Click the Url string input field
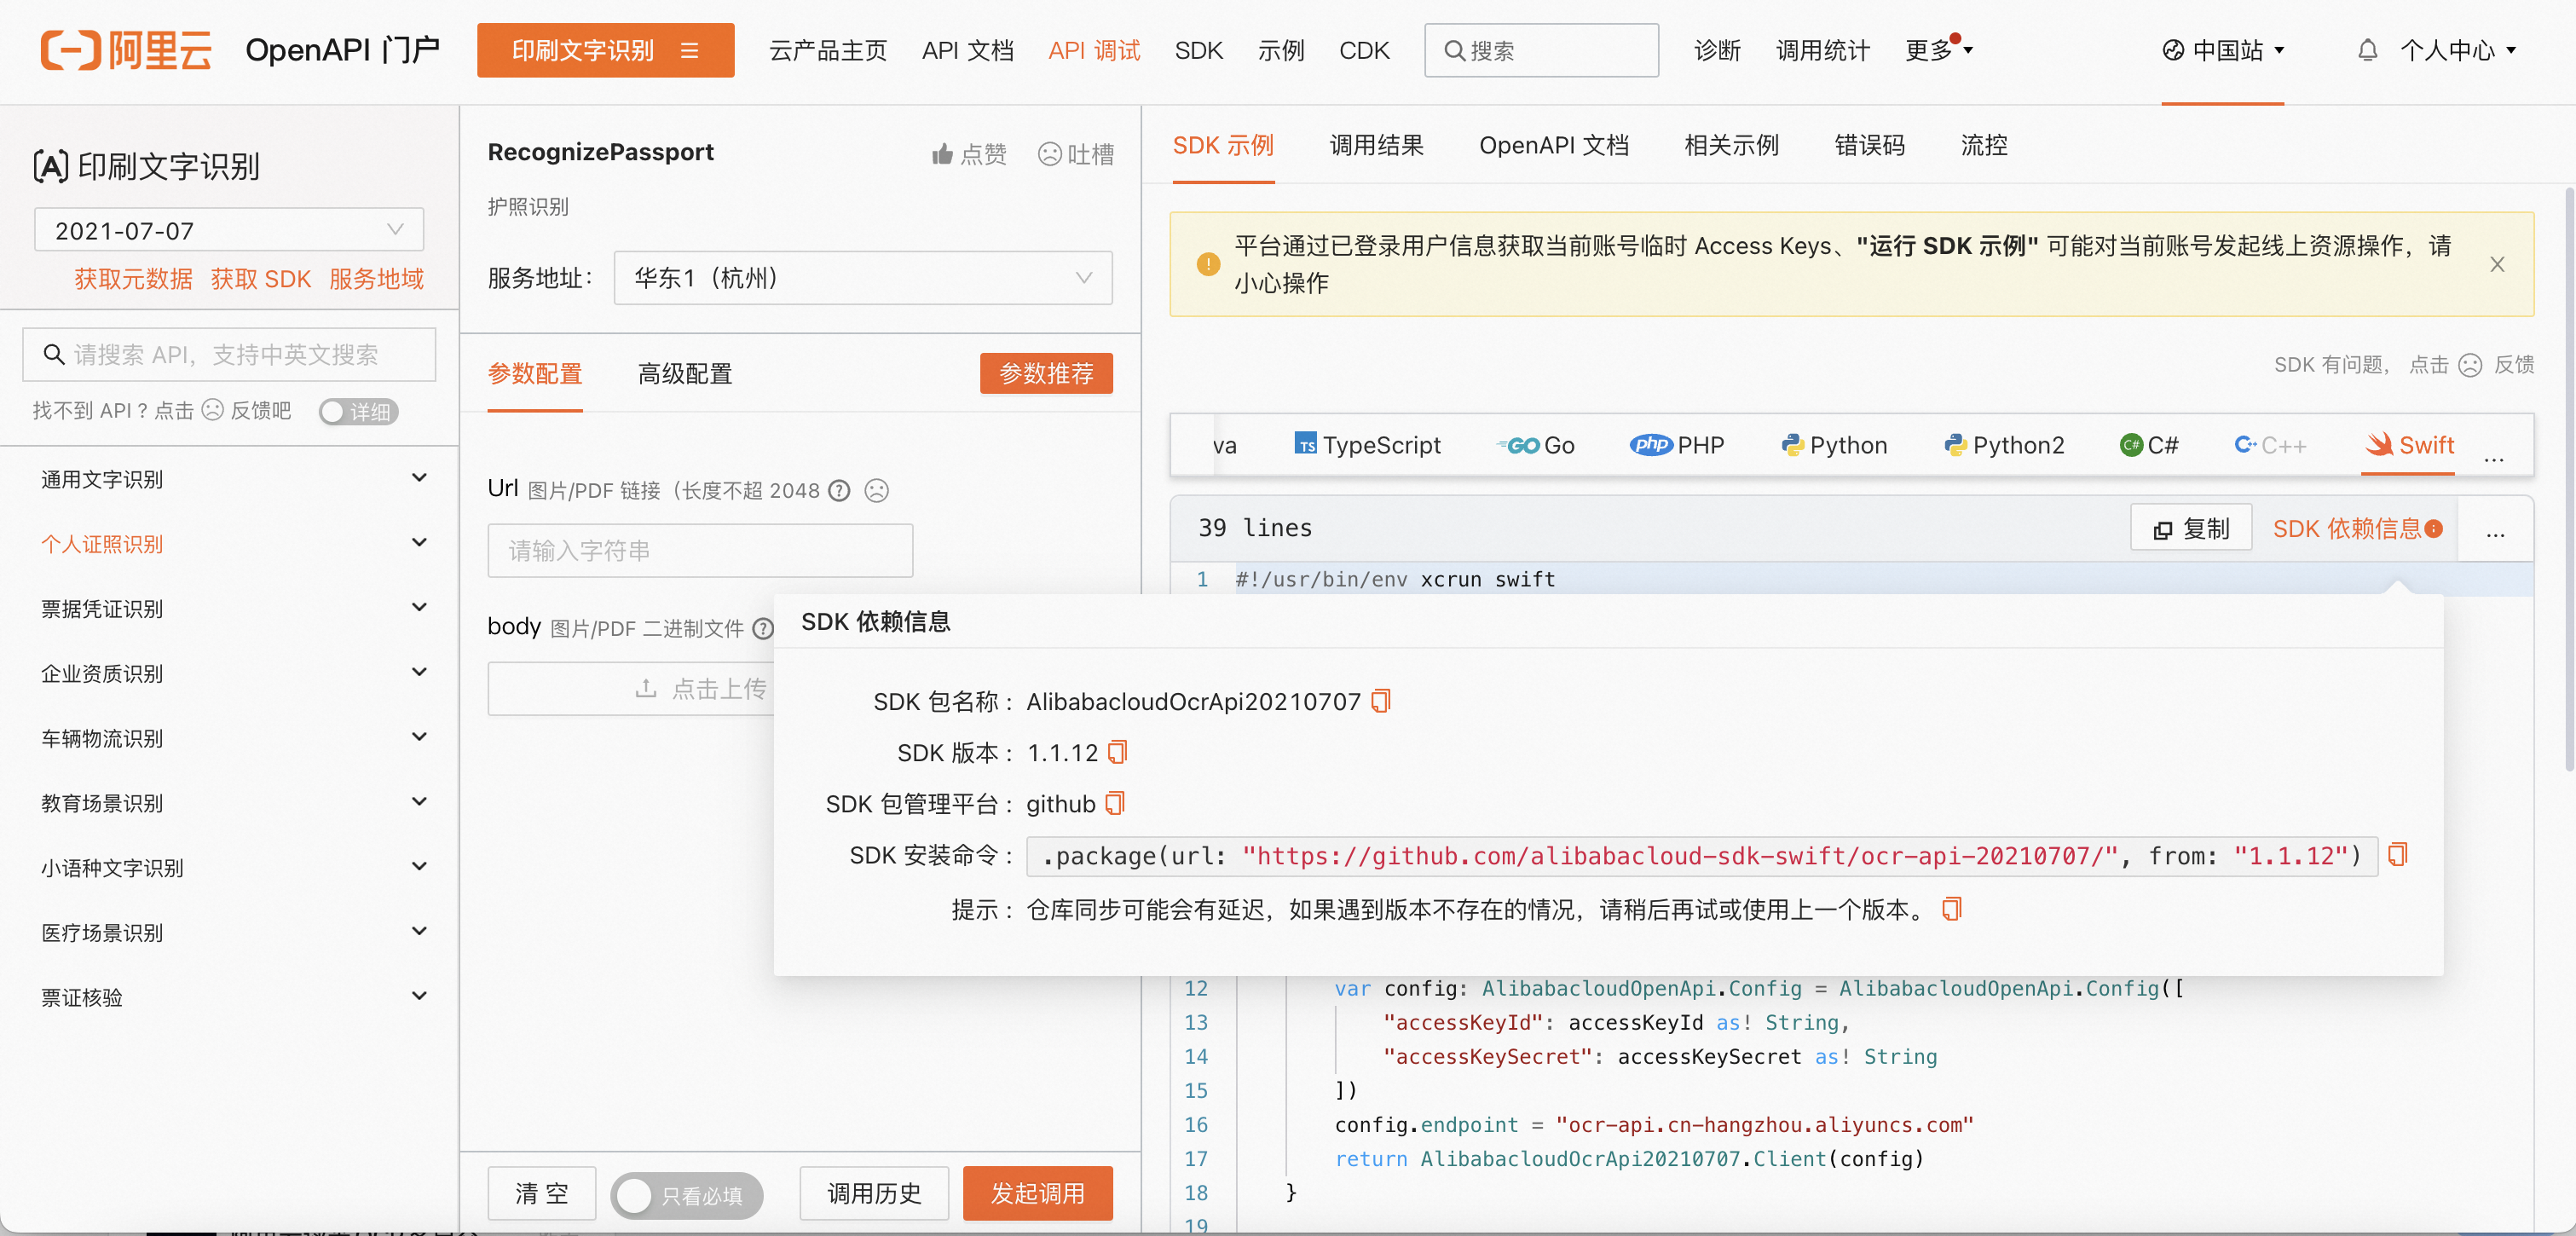 (699, 551)
